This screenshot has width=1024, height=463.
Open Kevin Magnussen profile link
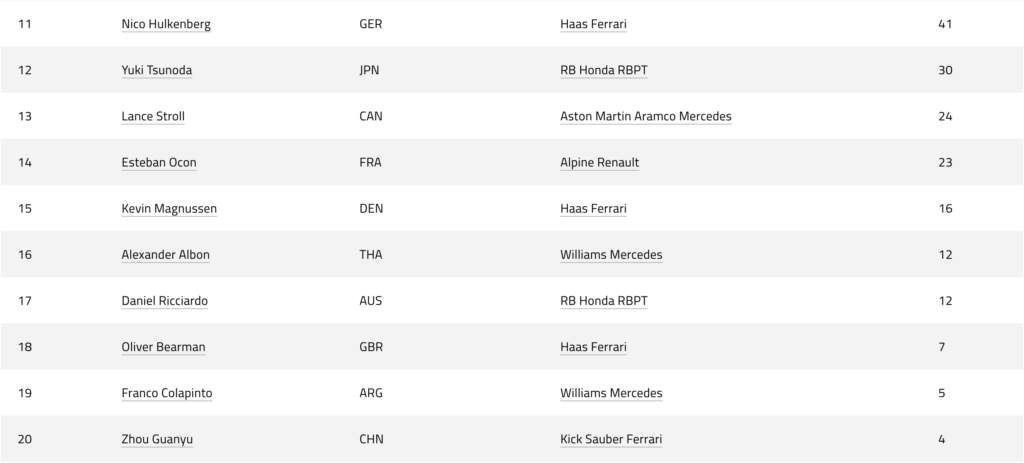coord(169,209)
